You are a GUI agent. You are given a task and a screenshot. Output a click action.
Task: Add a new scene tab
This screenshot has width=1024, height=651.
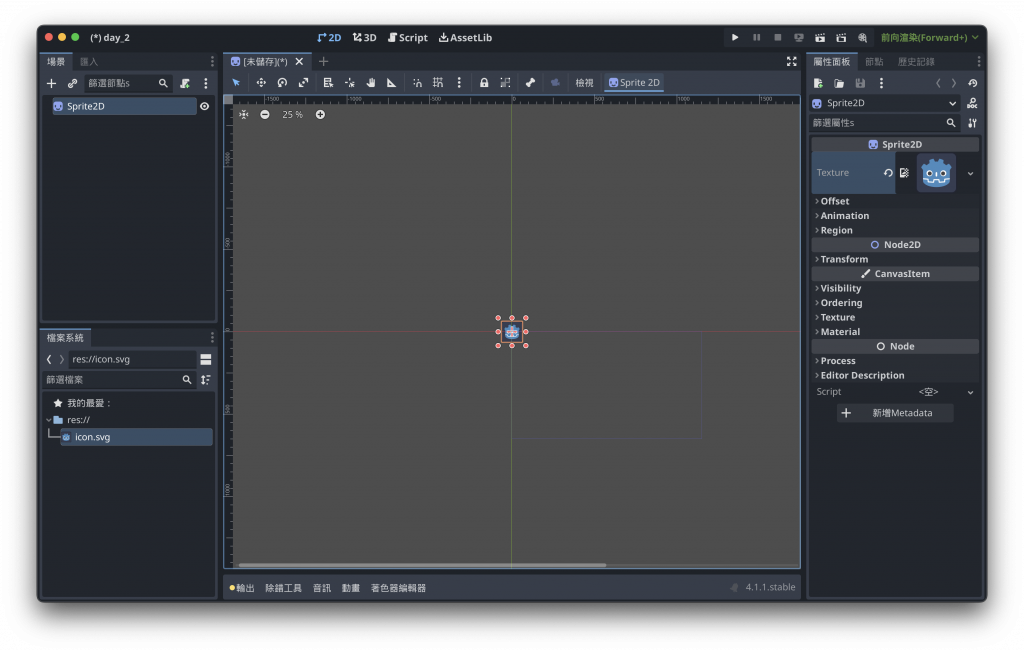tap(323, 61)
